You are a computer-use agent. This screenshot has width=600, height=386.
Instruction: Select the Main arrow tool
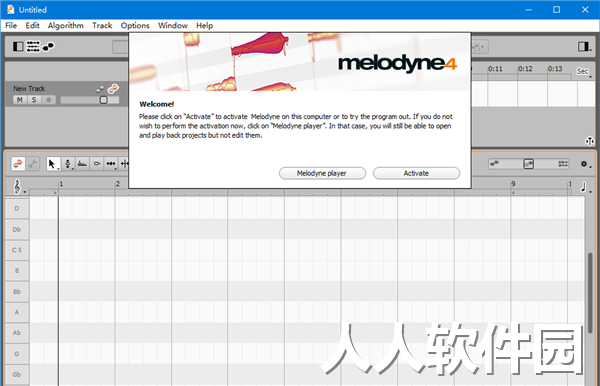click(52, 164)
